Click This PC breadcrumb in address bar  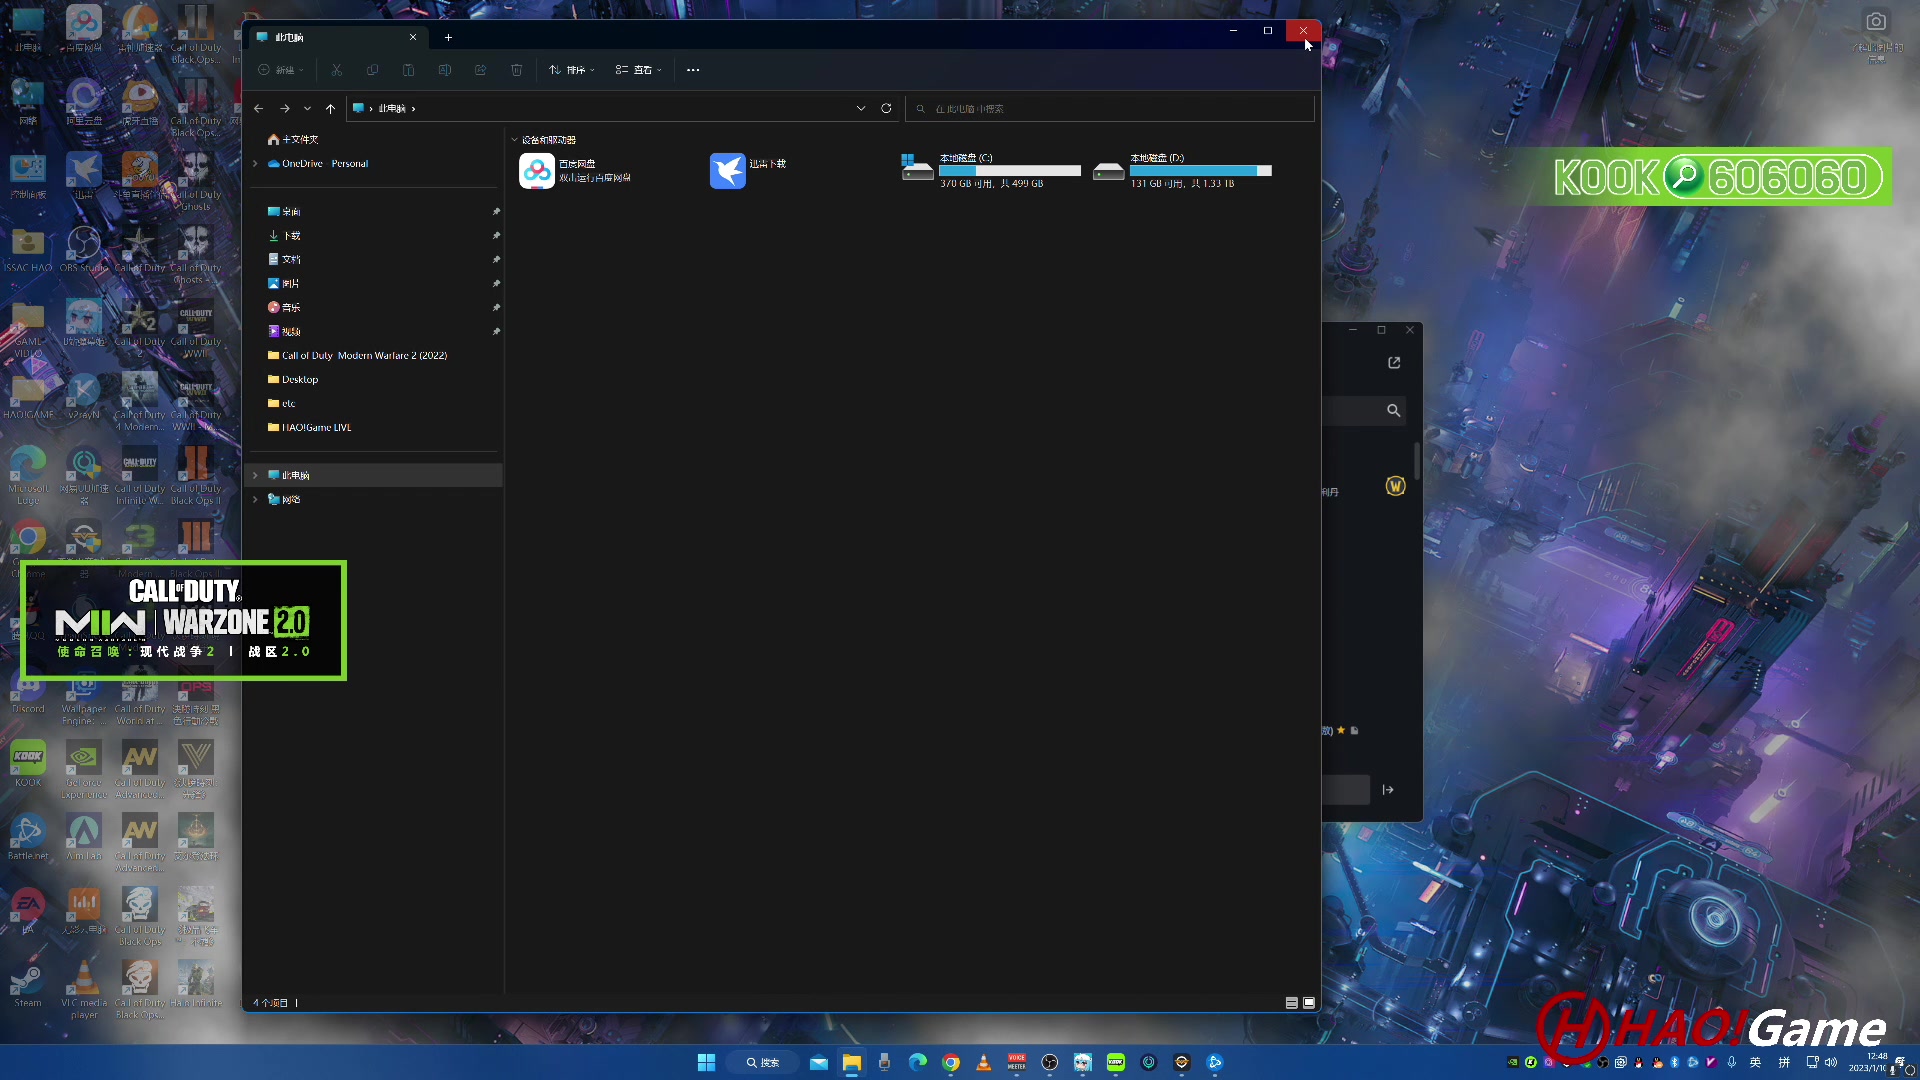click(392, 108)
